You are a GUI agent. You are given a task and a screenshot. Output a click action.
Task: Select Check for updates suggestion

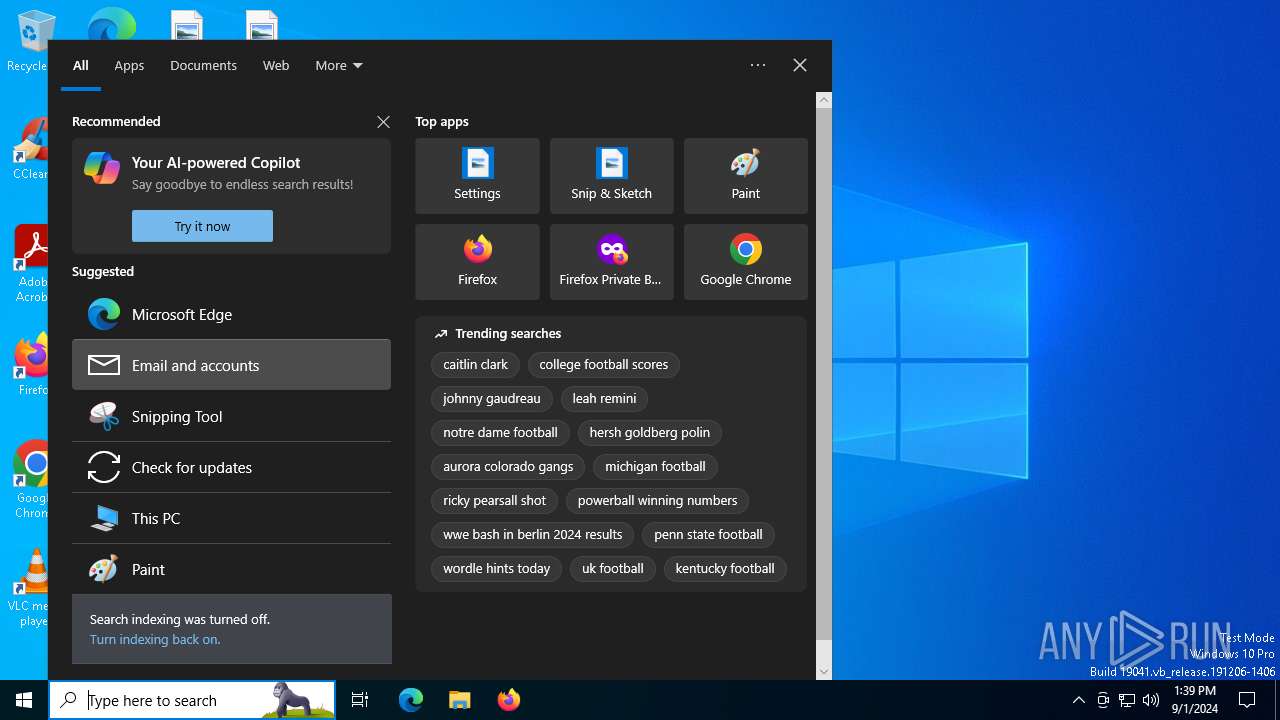click(x=231, y=467)
